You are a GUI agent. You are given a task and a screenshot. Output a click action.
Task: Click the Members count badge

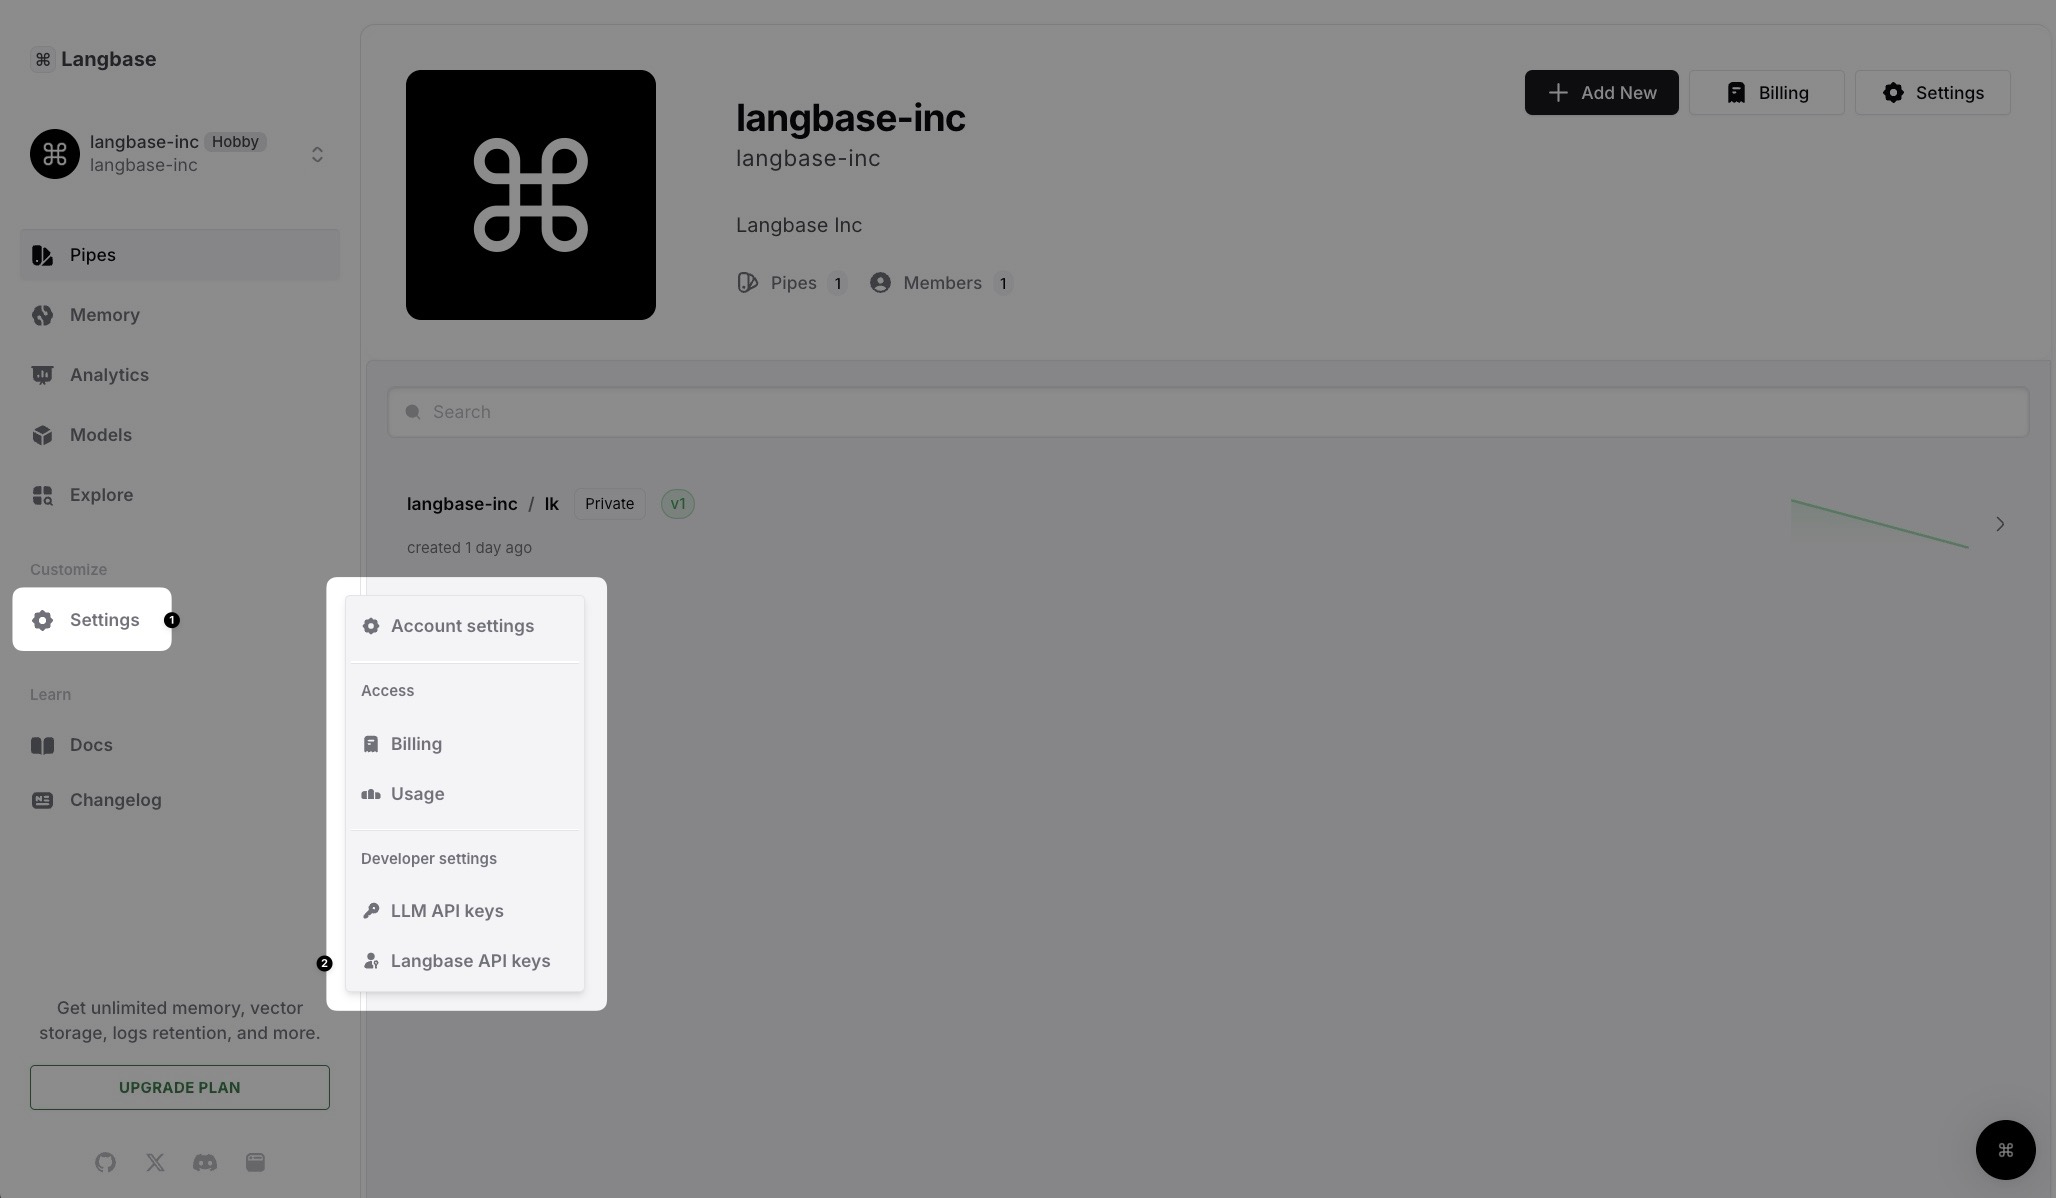click(x=1002, y=282)
